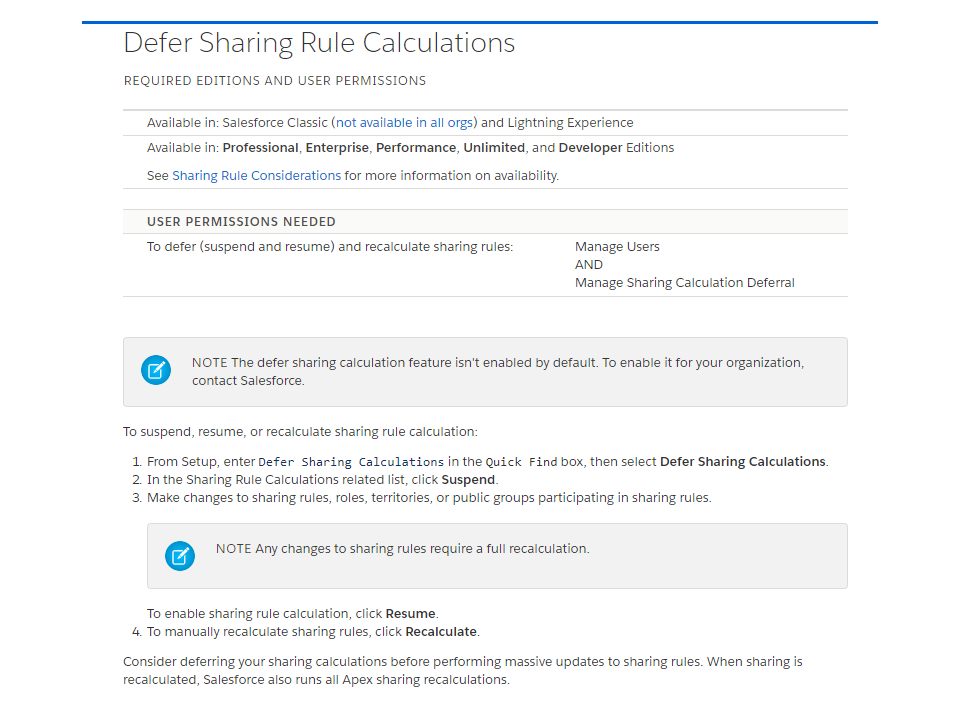Click 'REQUIRED EDITIONS AND USER PERMISSIONS' heading

[275, 81]
